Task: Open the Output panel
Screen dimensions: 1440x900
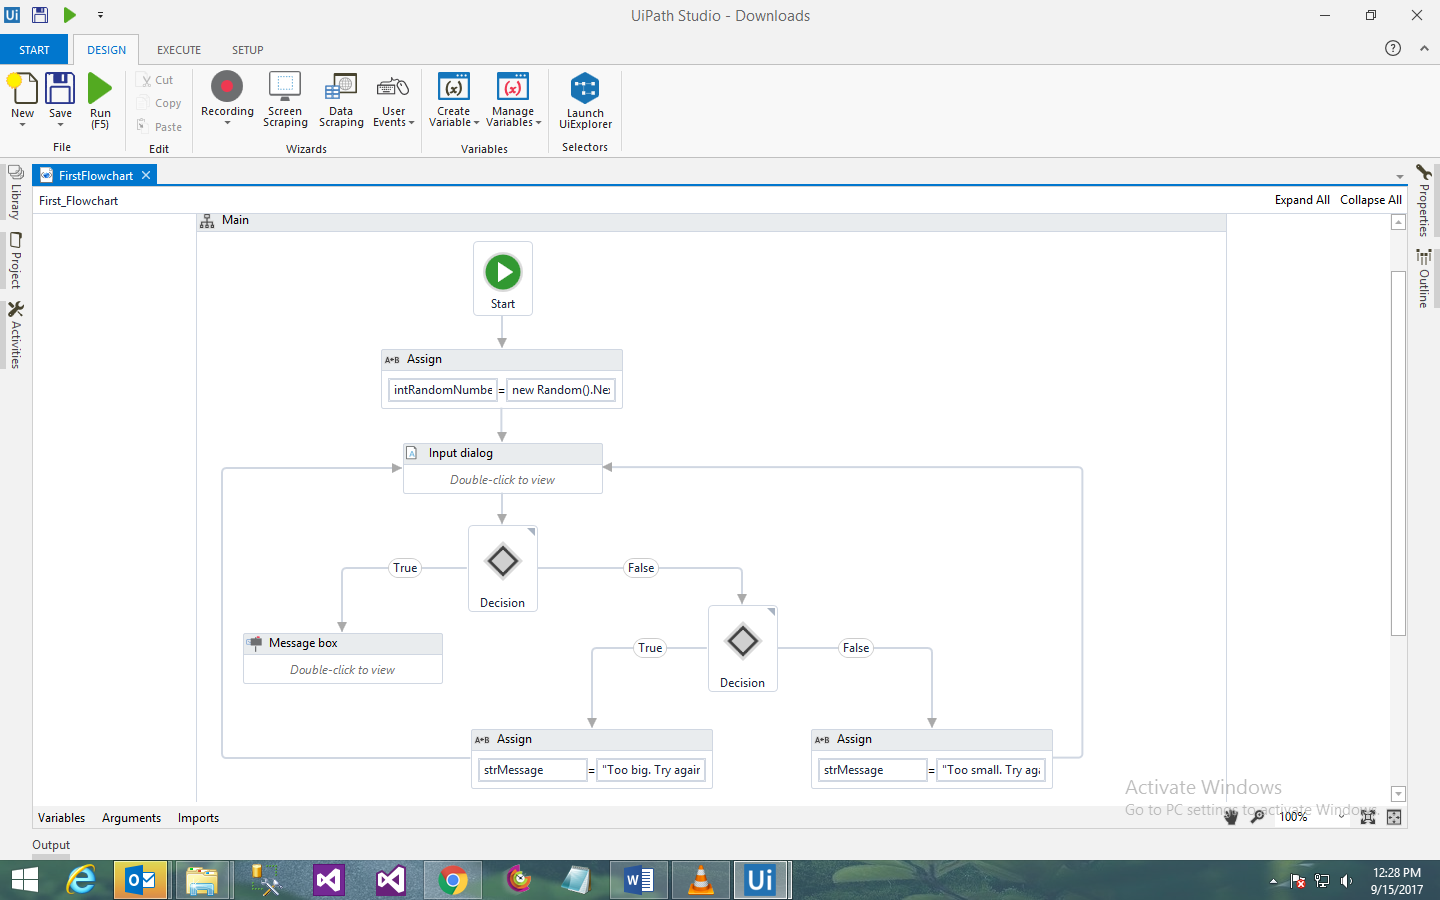Action: 51,845
